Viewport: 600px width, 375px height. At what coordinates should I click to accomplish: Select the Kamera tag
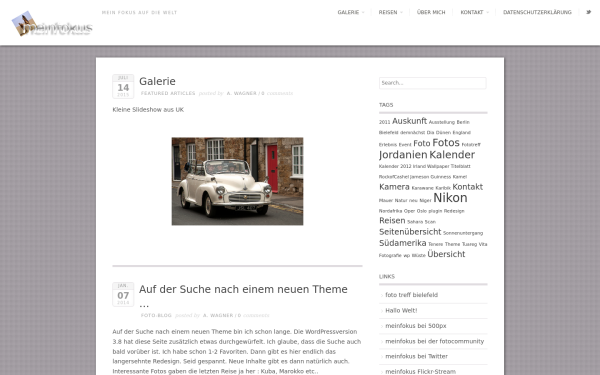[x=394, y=187]
